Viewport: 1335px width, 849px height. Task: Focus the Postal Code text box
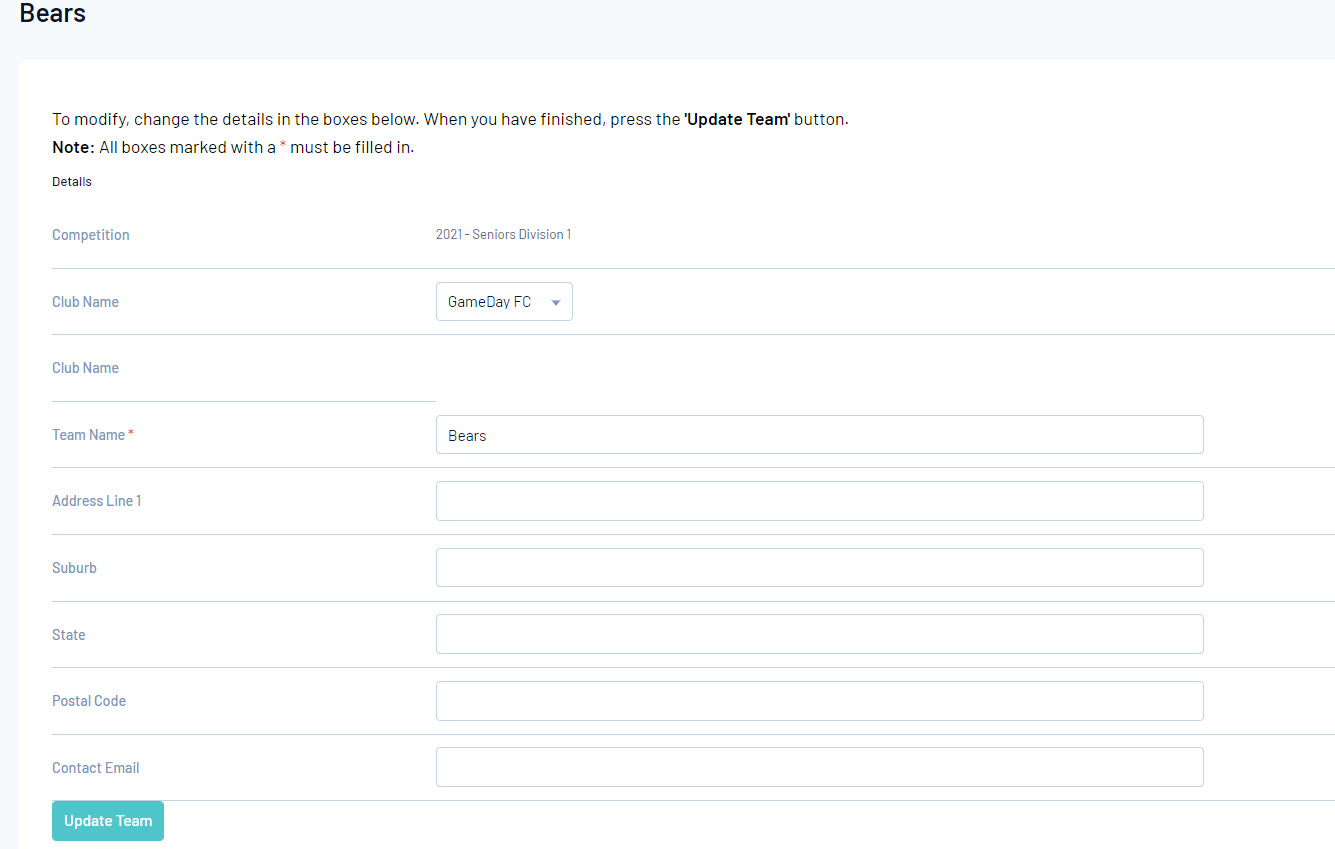click(820, 701)
